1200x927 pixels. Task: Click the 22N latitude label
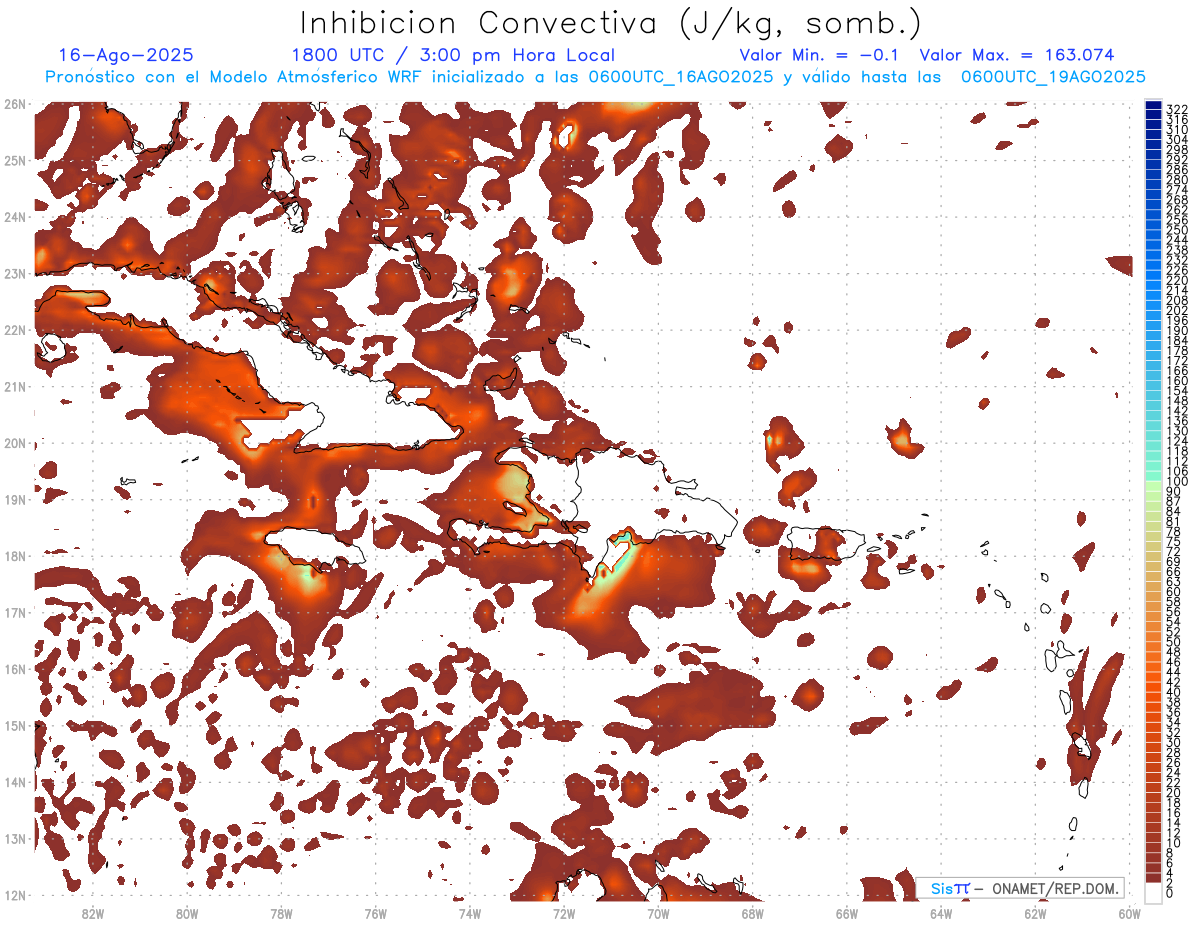[x=15, y=330]
